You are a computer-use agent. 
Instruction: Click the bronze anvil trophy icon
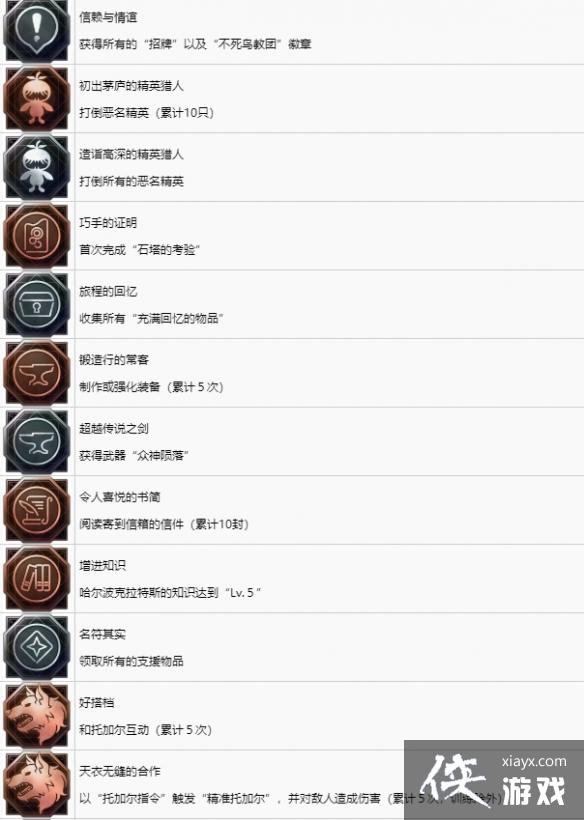37,372
